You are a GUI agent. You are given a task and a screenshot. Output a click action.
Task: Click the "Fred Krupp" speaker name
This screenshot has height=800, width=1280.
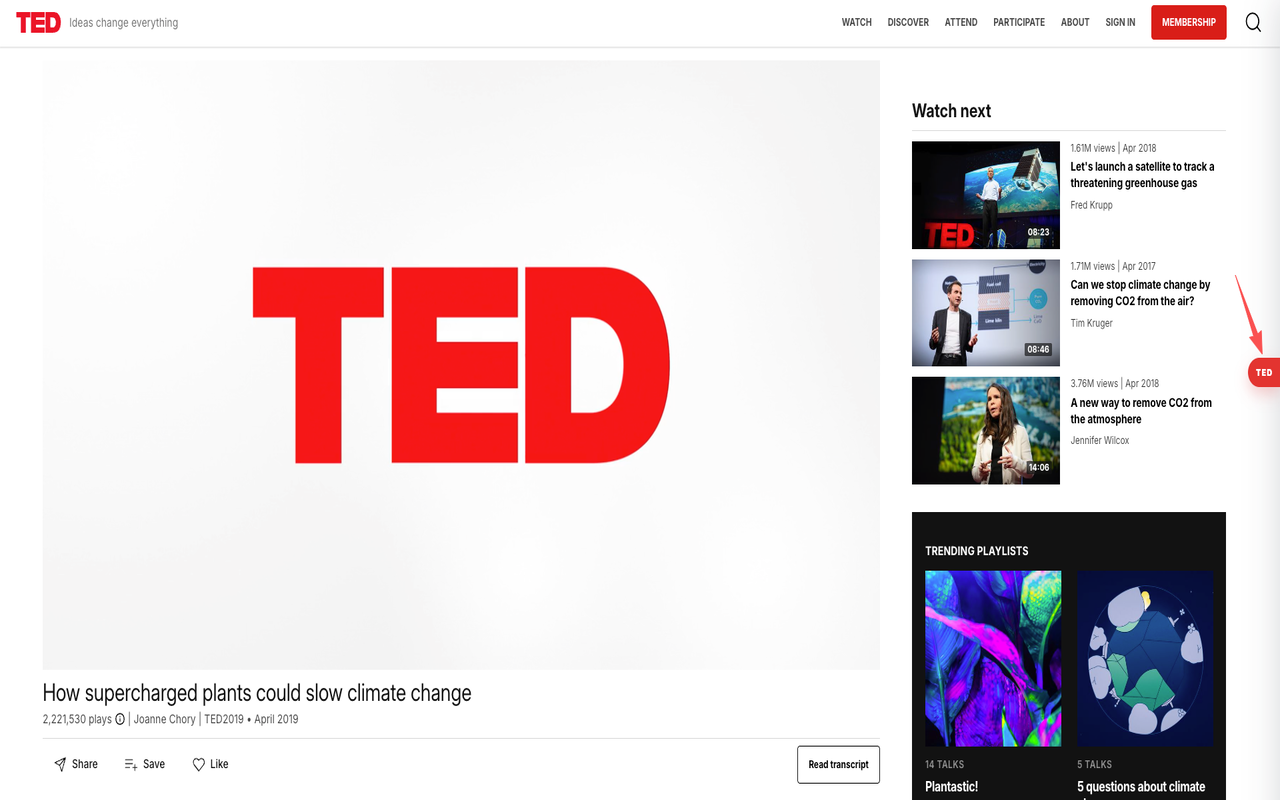click(x=1091, y=205)
